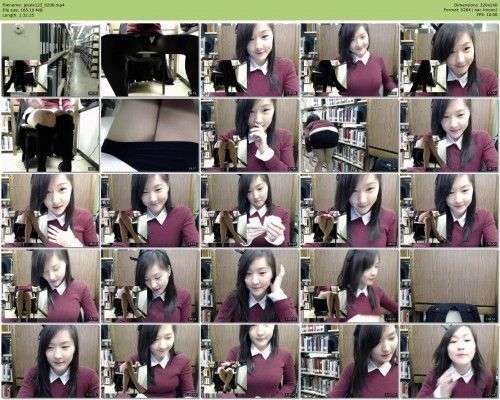Select bottom-row frame with large bookshelf at left
This screenshot has height=400, width=500.
[x=349, y=361]
